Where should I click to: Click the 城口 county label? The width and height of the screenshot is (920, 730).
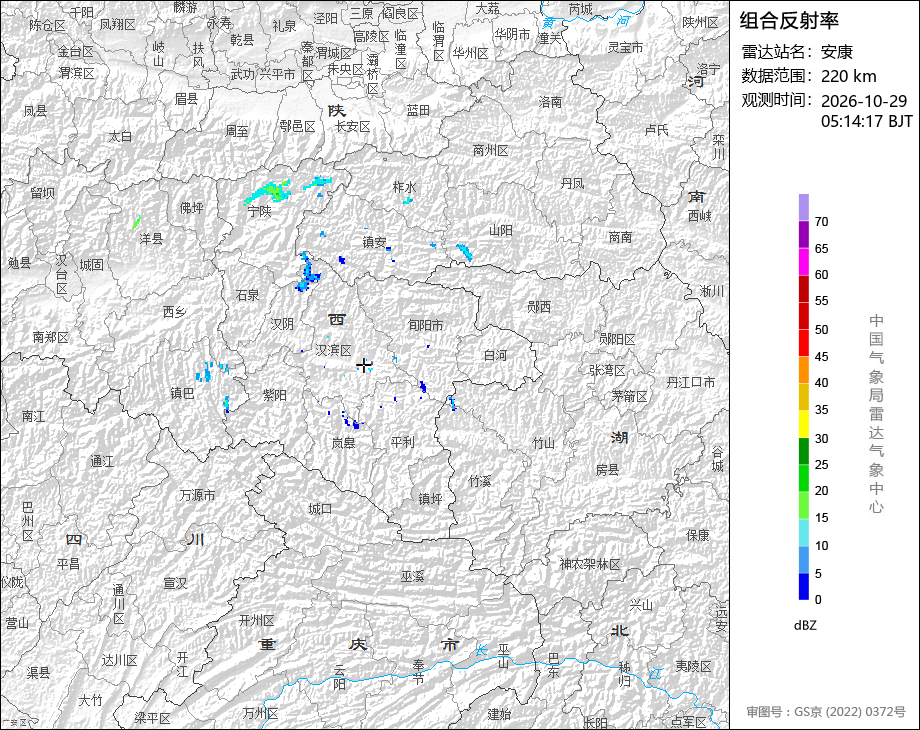click(320, 509)
